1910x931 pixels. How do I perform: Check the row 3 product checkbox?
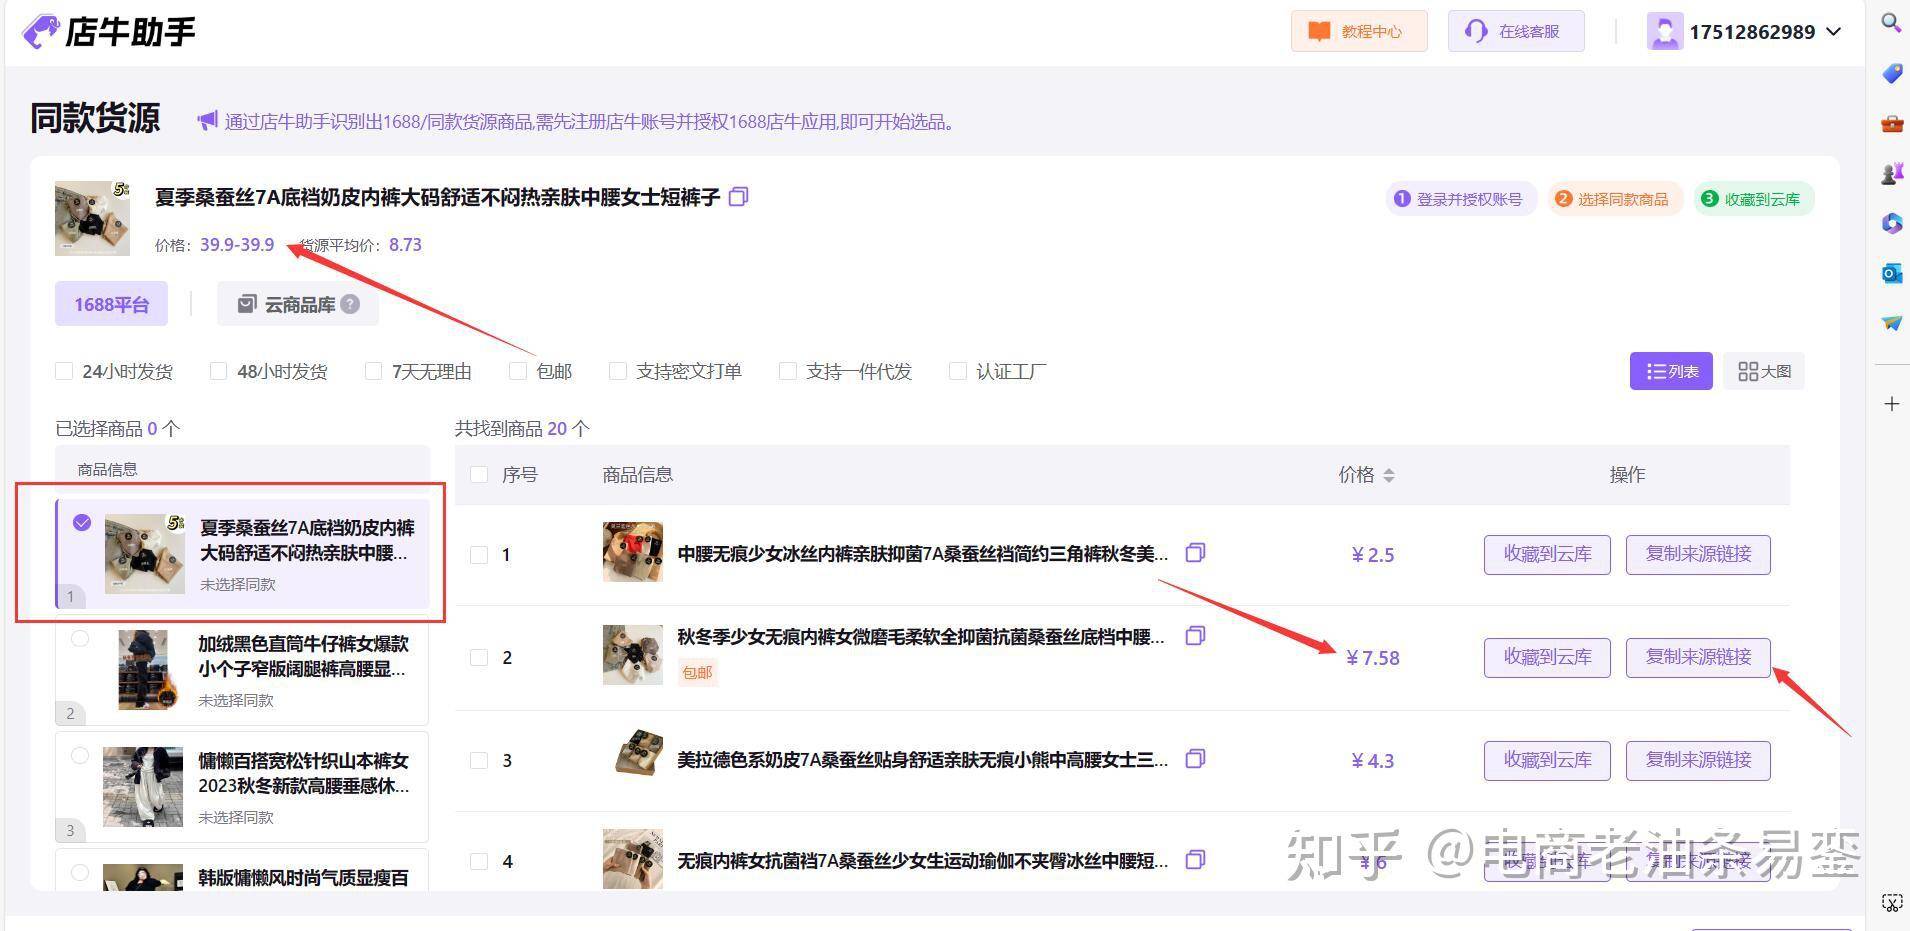(479, 760)
